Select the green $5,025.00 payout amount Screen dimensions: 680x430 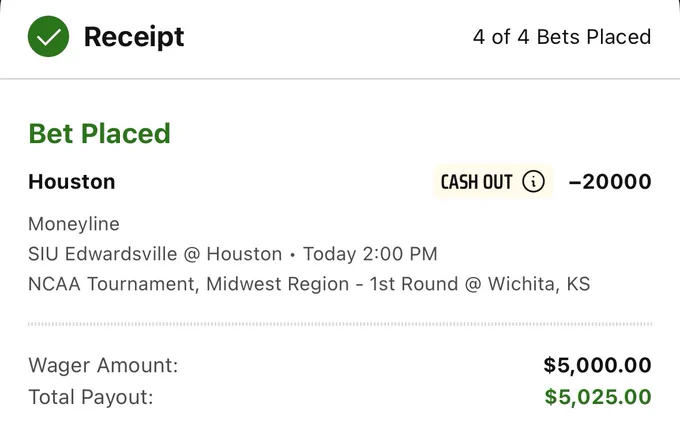pos(598,397)
